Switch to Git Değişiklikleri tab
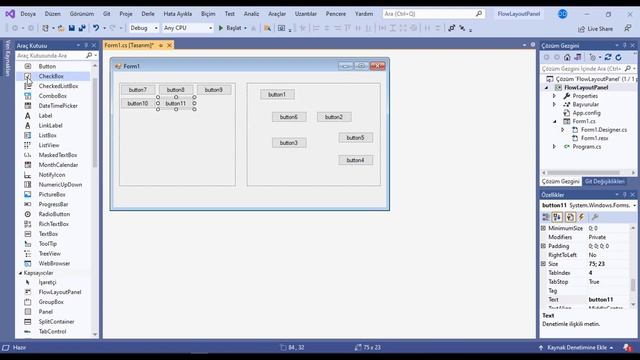 pyautogui.click(x=604, y=181)
